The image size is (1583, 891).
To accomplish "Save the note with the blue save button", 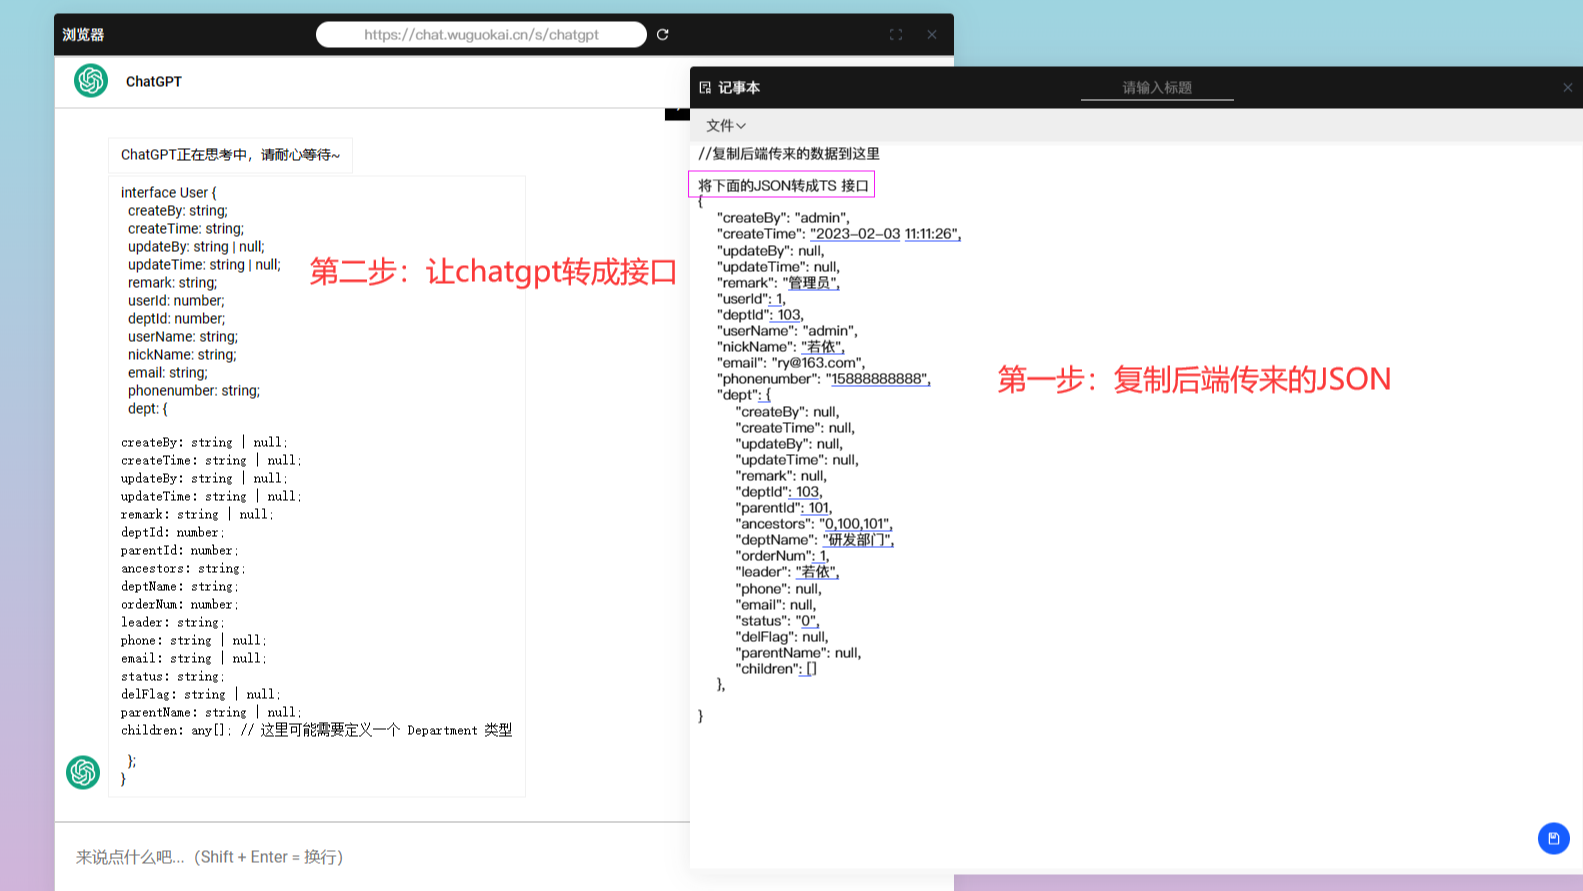I will pyautogui.click(x=1553, y=838).
